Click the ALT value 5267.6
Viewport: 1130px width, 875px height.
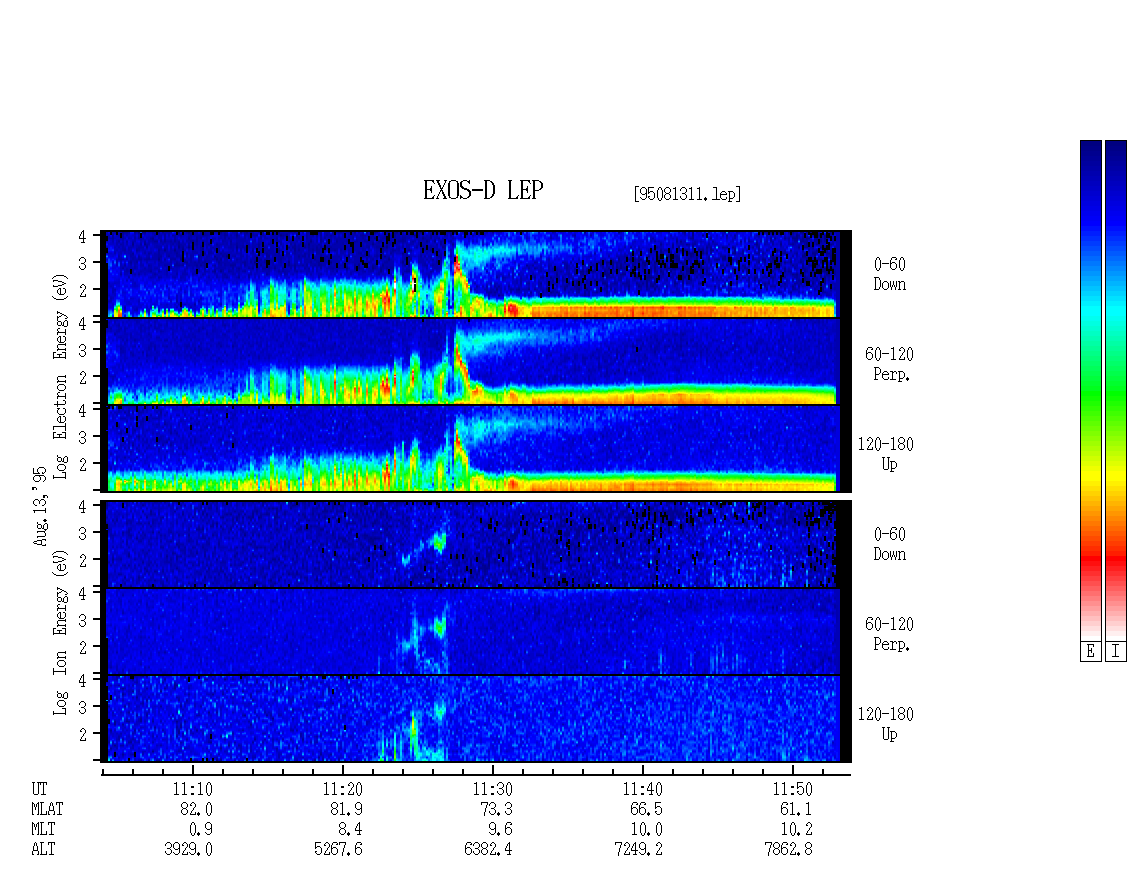[x=339, y=850]
